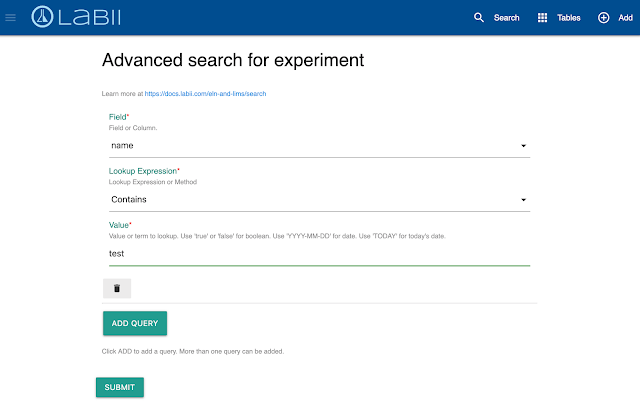640x406 pixels.
Task: Select the 'Contains' expression combo box
Action: (310, 200)
